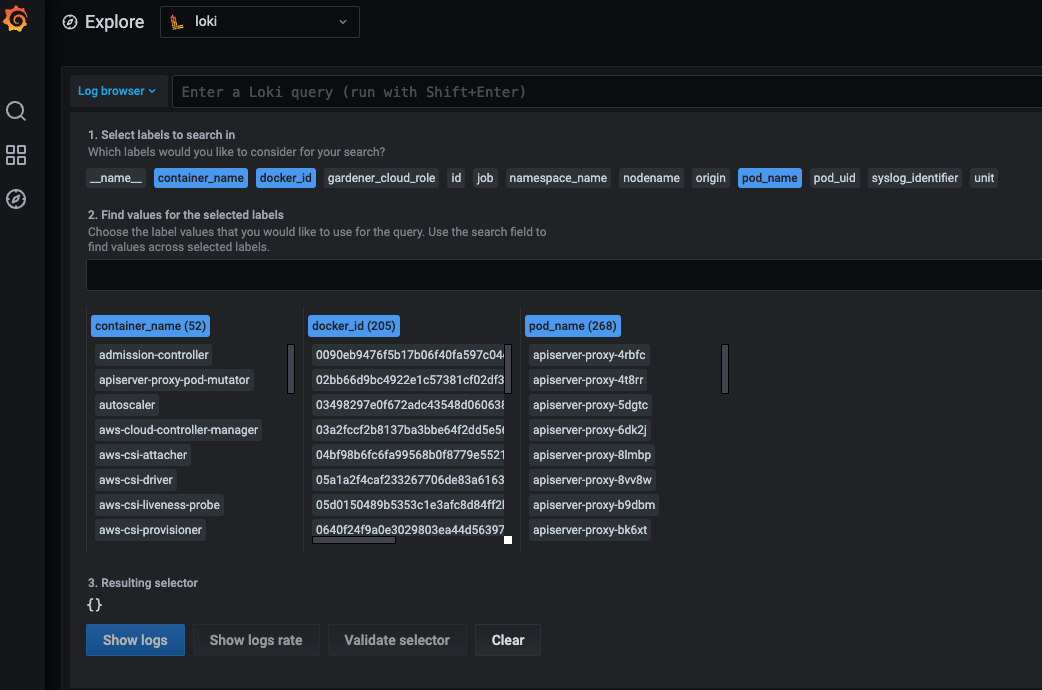Click Show logs rate button

(255, 640)
